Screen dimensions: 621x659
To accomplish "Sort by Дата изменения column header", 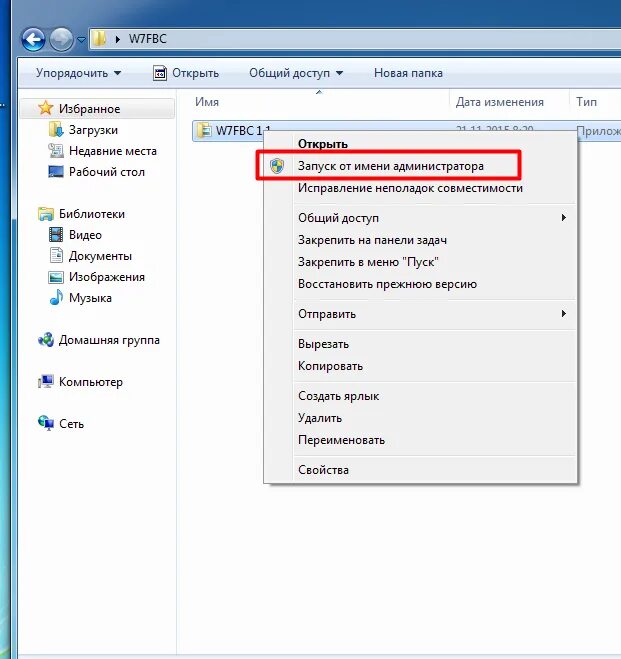I will pos(500,102).
